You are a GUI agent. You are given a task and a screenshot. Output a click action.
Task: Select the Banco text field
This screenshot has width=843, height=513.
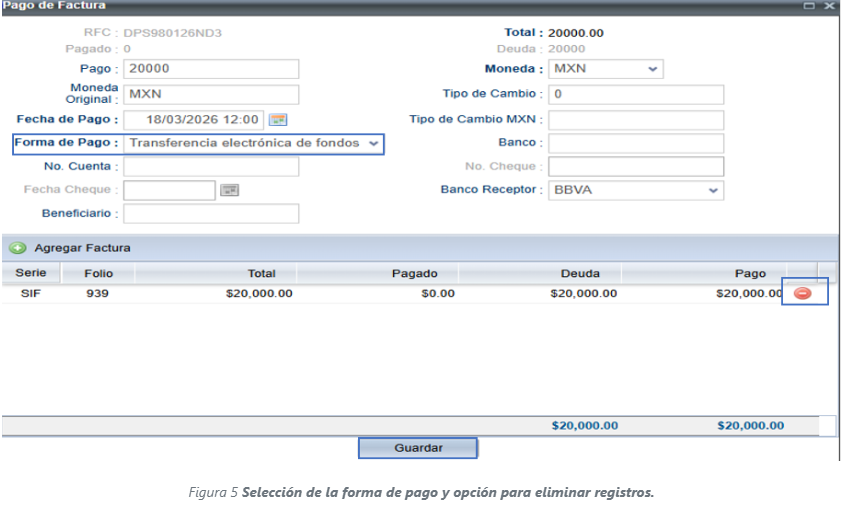635,143
